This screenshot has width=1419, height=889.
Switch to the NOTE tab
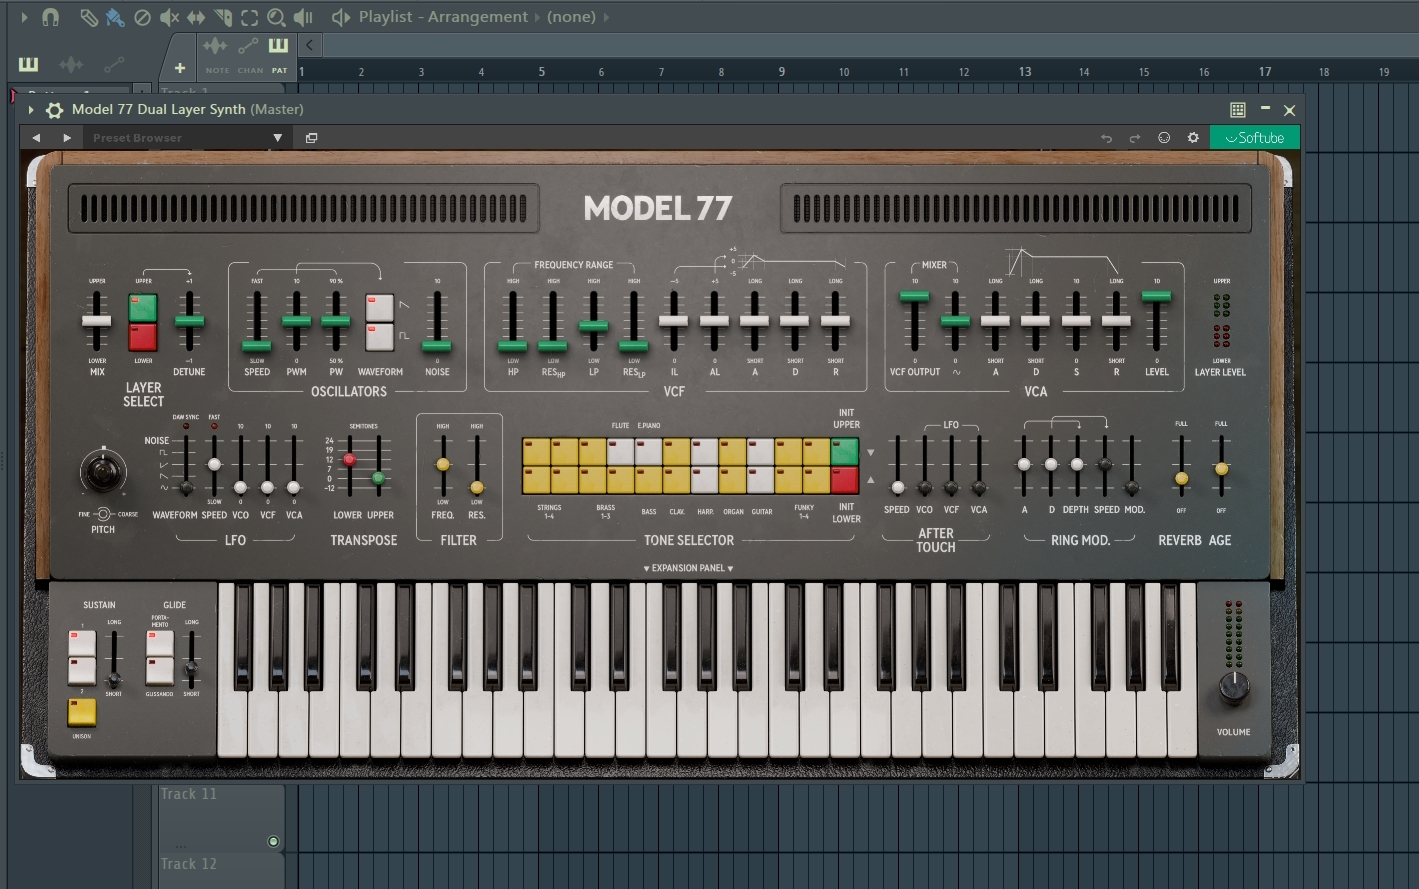(216, 55)
